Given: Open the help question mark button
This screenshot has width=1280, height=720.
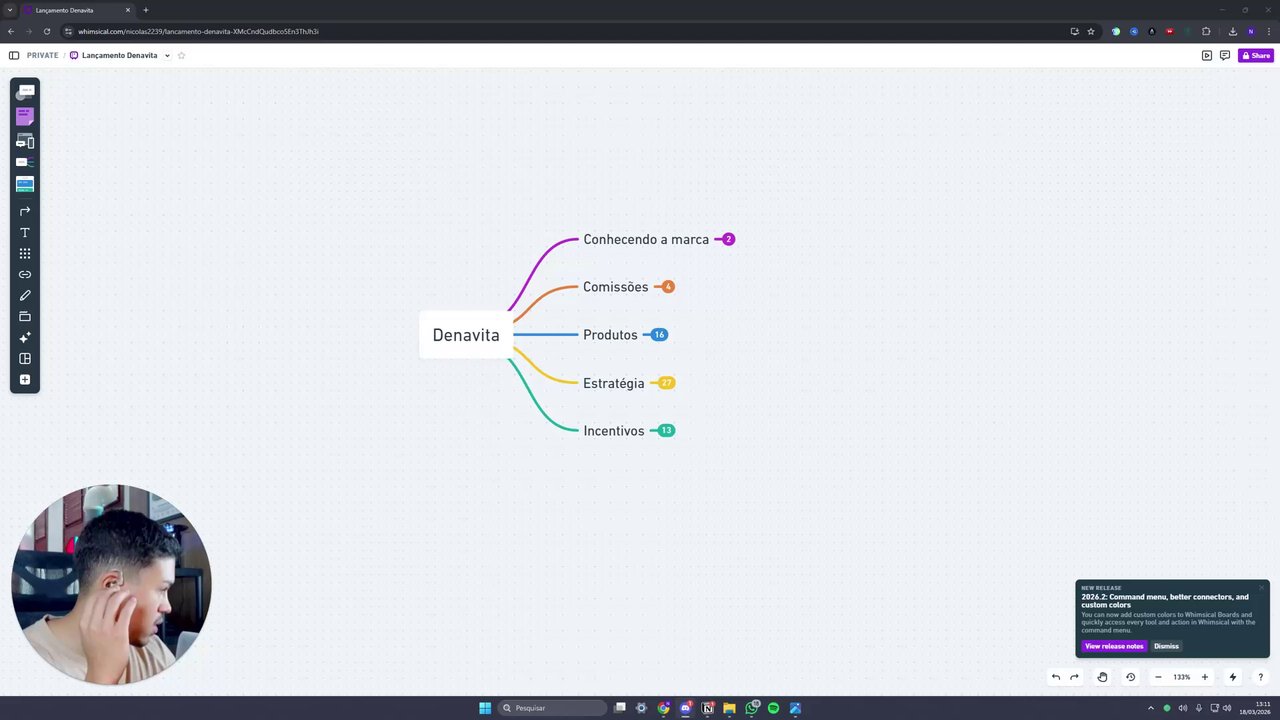Looking at the screenshot, I should pyautogui.click(x=1260, y=677).
